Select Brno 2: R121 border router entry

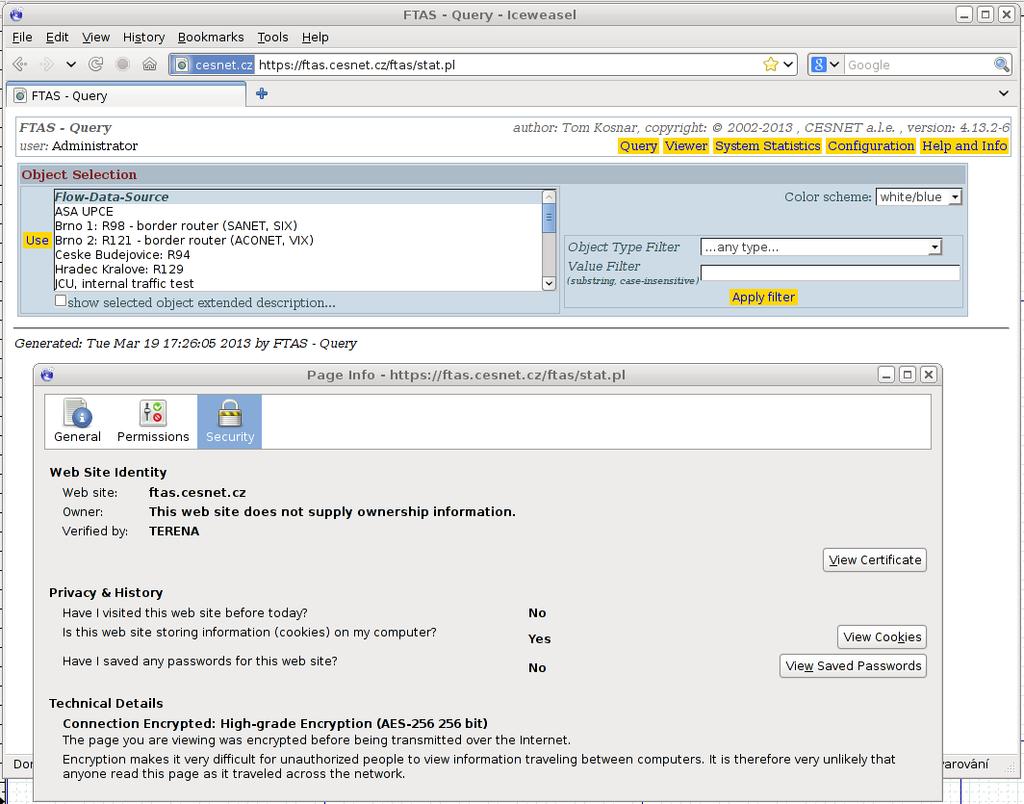298,240
